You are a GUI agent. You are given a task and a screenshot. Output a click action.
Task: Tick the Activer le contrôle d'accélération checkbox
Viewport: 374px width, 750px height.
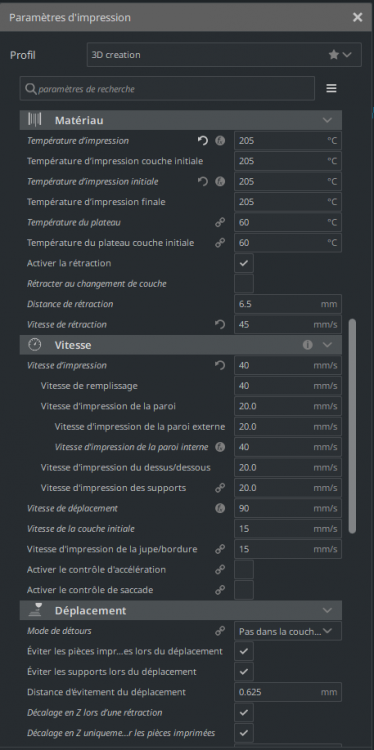click(244, 570)
